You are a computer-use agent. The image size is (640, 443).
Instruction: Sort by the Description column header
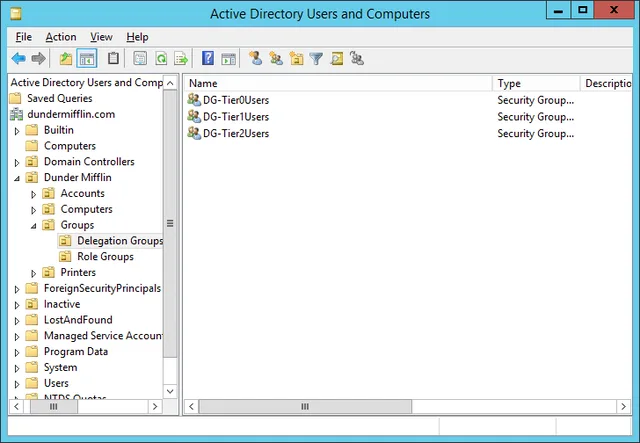pyautogui.click(x=606, y=83)
